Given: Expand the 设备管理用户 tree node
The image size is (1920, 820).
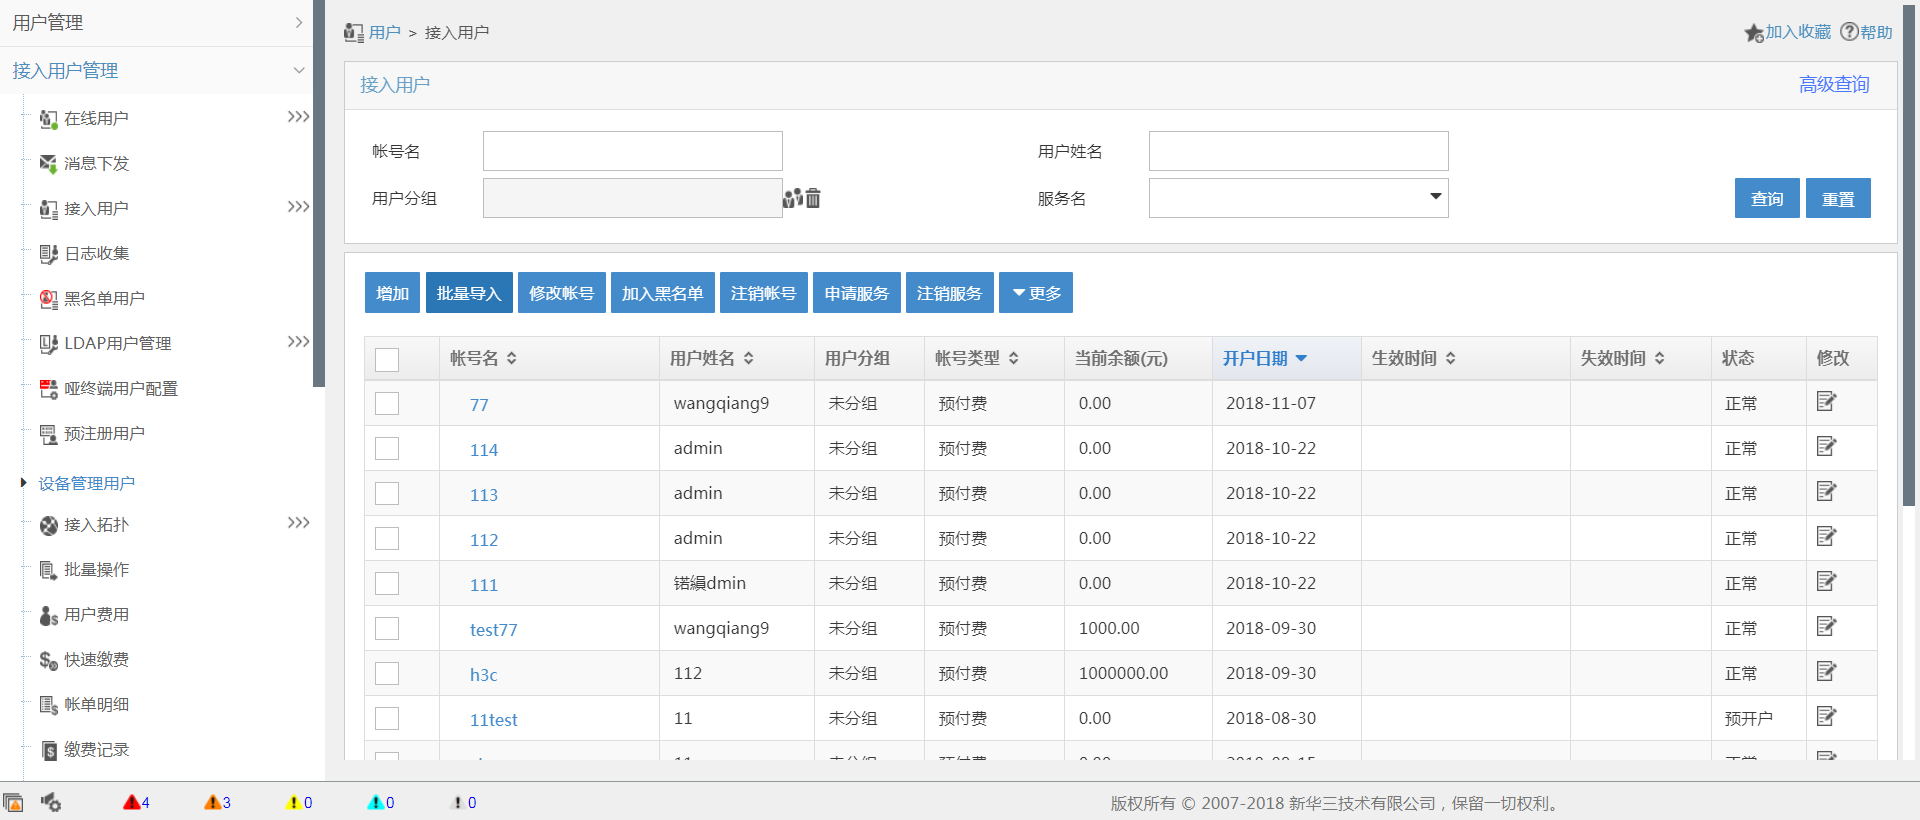Looking at the screenshot, I should (x=24, y=483).
